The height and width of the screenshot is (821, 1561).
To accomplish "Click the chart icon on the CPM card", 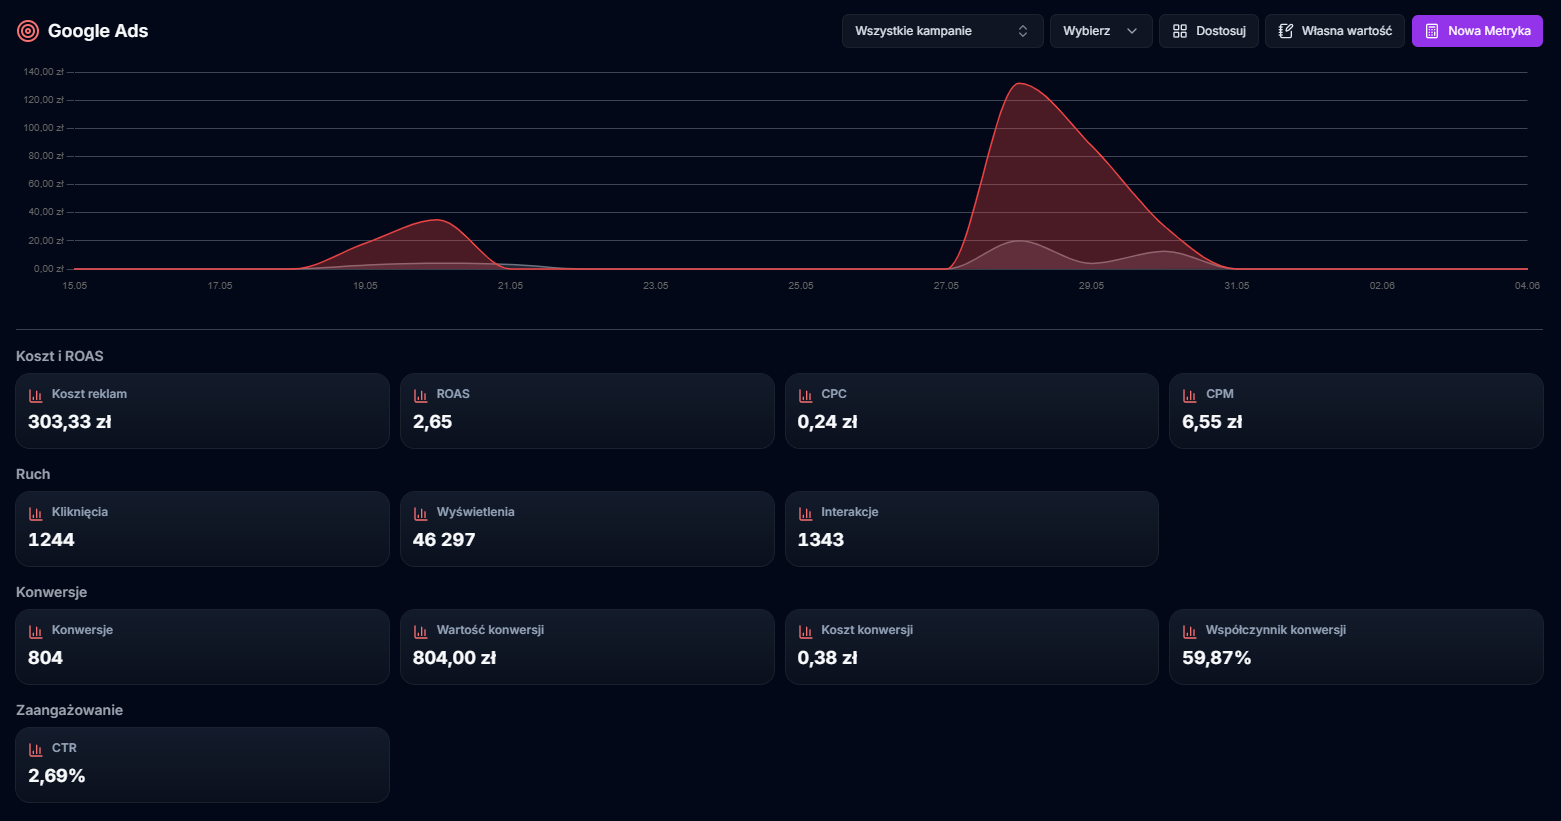I will tap(1190, 395).
